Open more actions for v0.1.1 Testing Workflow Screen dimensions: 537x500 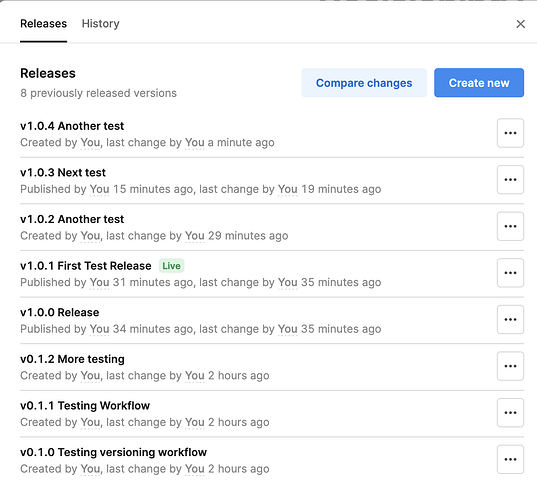[510, 412]
